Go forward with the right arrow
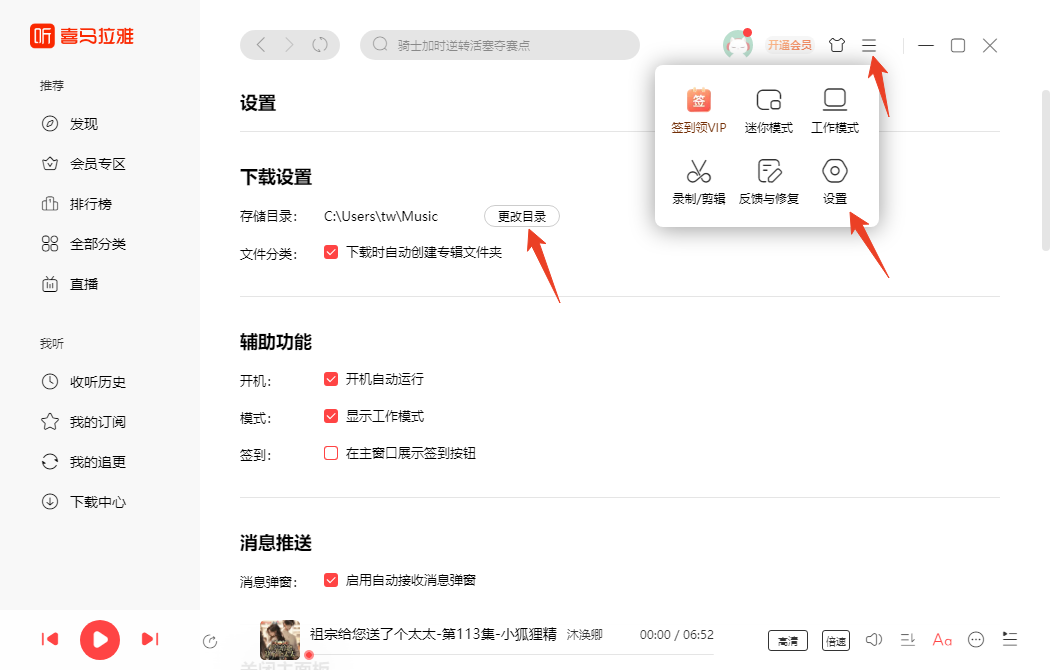1050x670 pixels. 289,45
